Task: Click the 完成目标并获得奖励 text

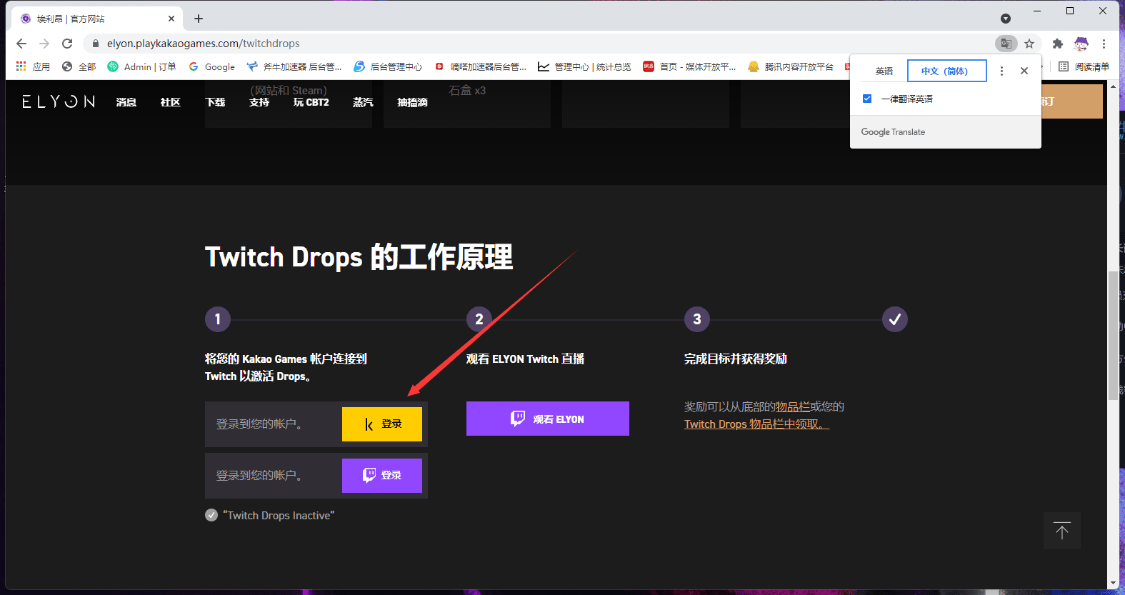Action: coord(735,359)
